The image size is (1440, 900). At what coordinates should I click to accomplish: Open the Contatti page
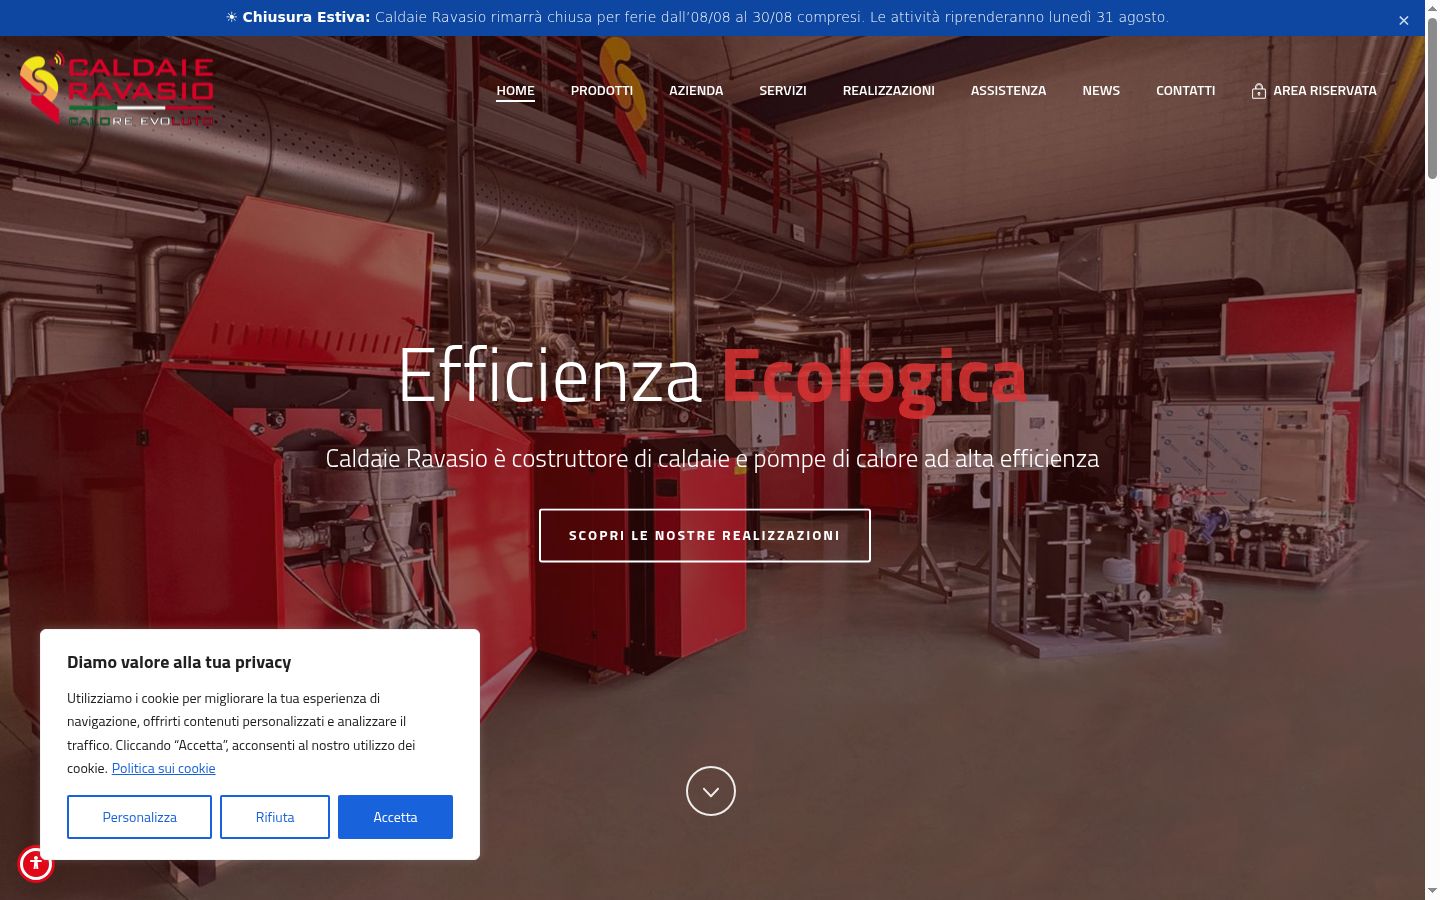[1186, 90]
